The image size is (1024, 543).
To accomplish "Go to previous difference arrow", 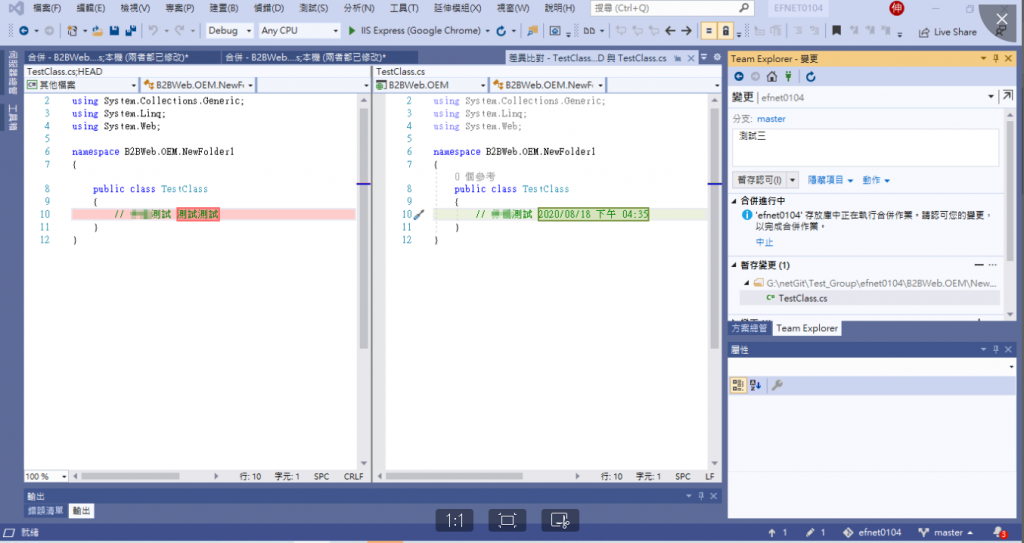I will [670, 31].
